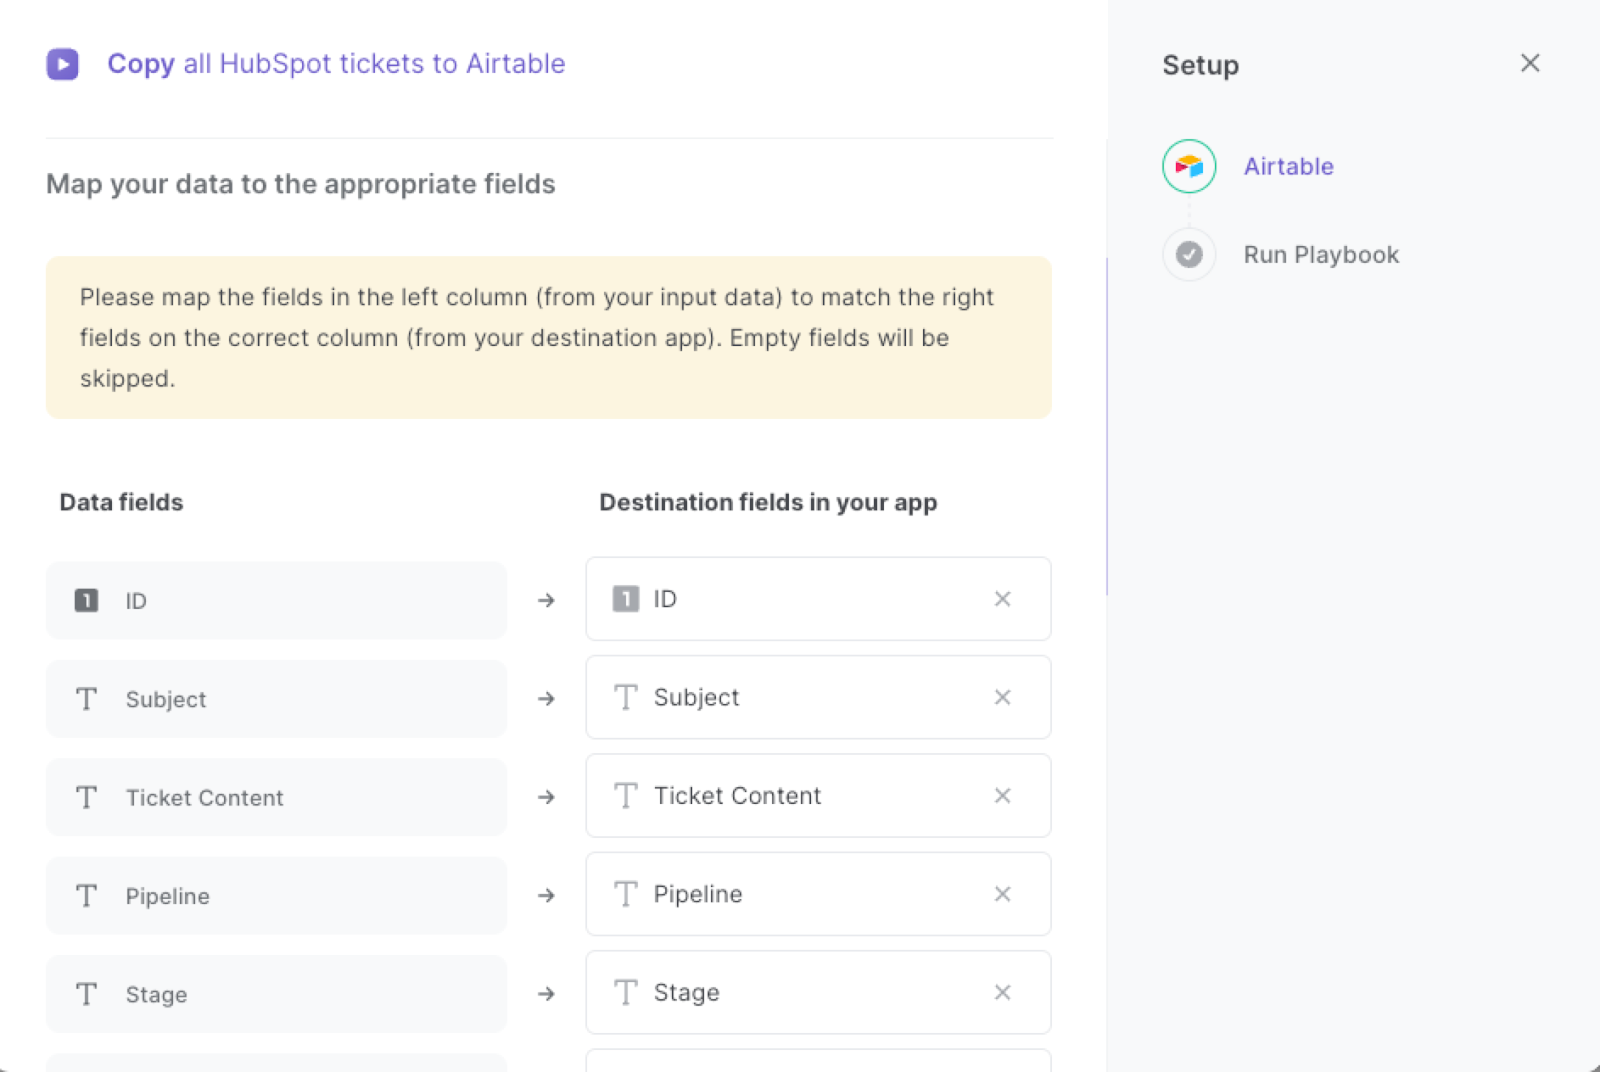
Task: Click the 'Map your data to the appropriate fields' heading
Action: (300, 184)
